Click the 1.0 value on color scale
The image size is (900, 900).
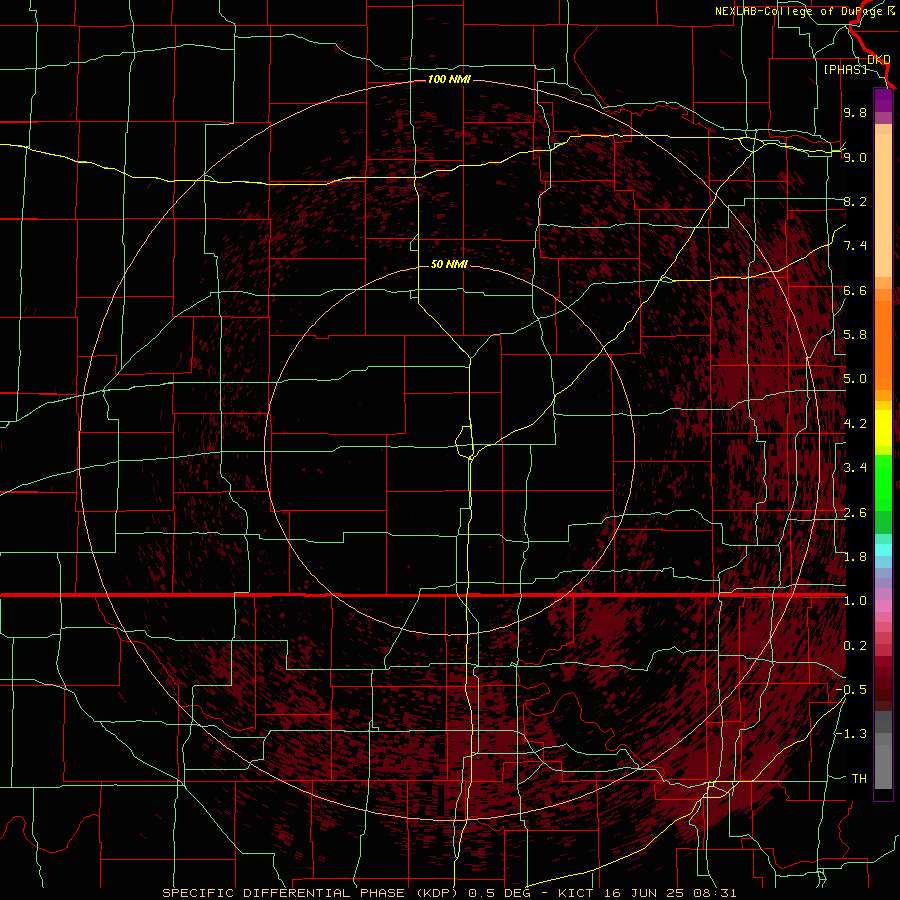855,601
